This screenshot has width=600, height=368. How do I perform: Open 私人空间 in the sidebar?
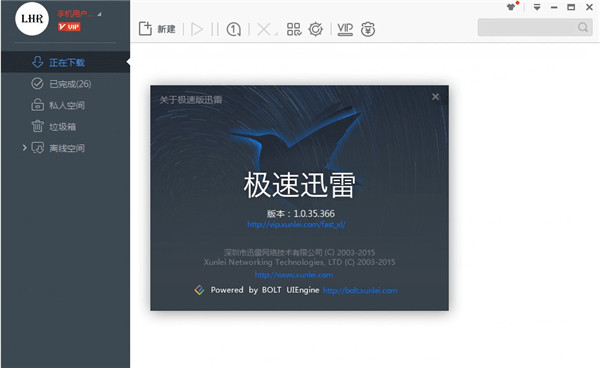tap(65, 105)
